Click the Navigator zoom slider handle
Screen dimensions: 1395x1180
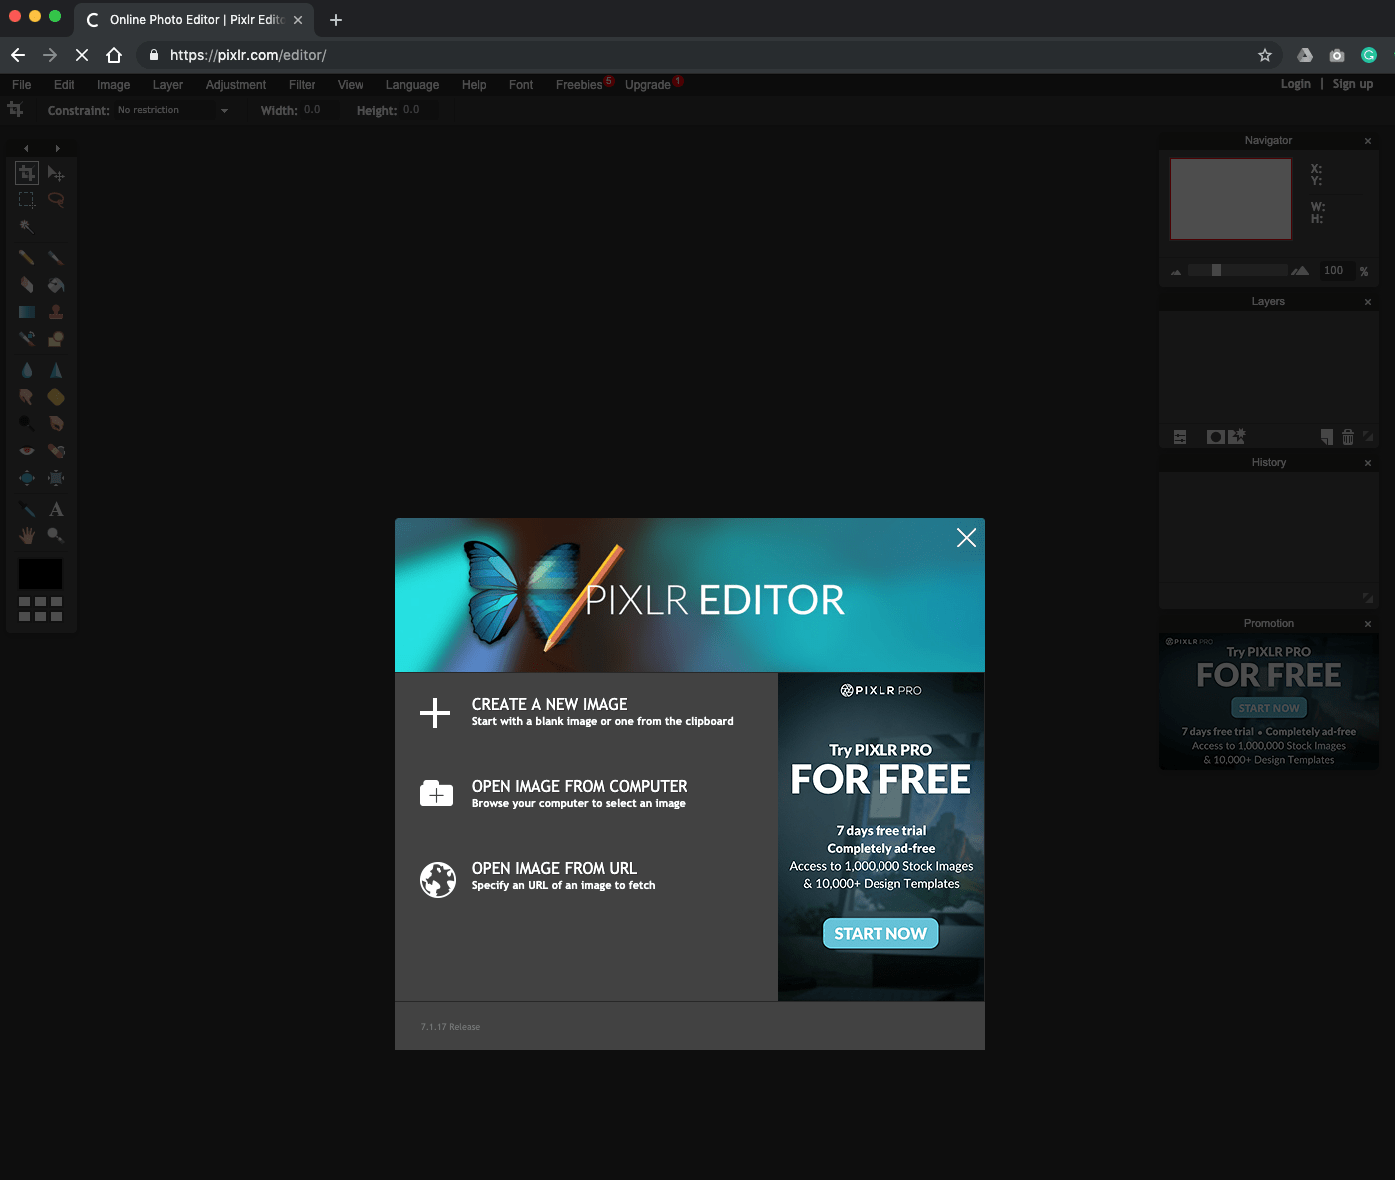1216,270
